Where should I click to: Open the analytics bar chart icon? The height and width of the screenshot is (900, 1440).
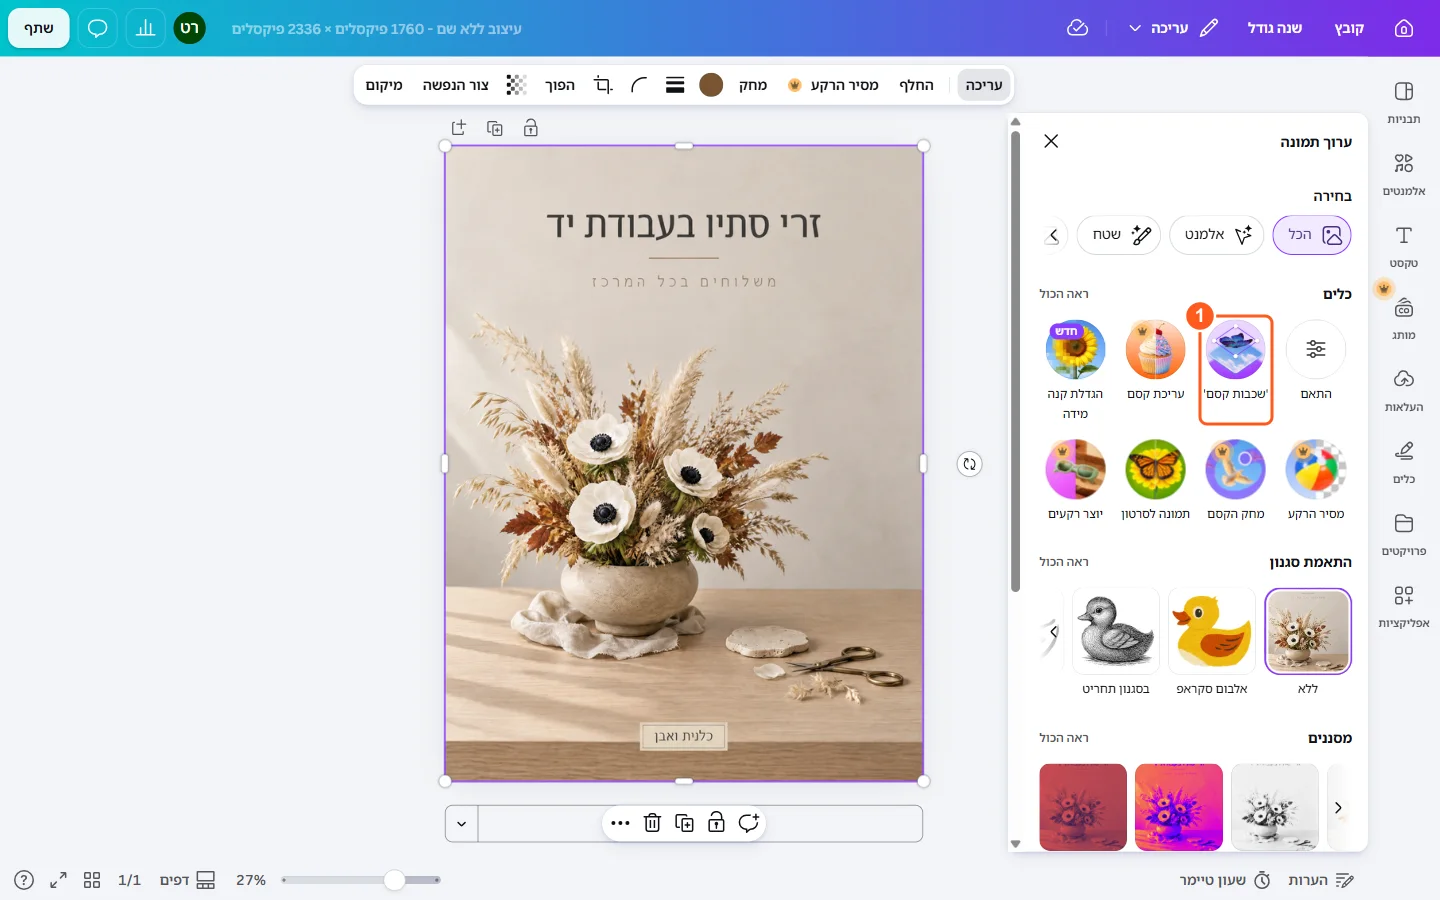pos(146,28)
